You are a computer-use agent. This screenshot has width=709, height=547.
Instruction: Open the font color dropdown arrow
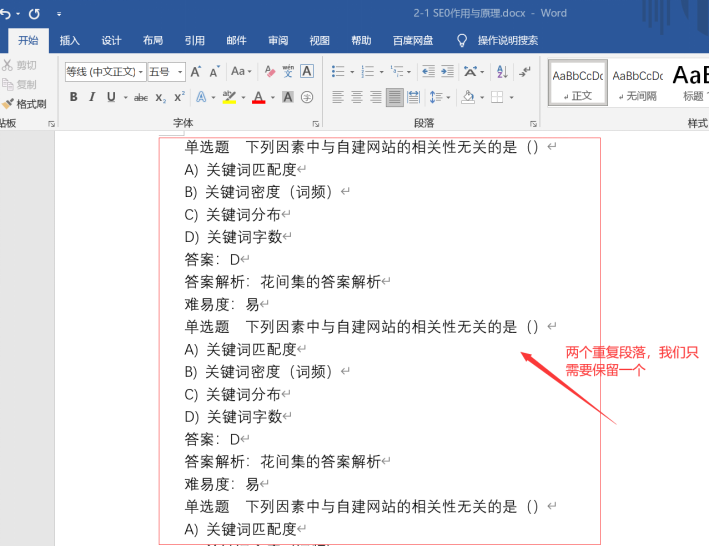coord(273,97)
